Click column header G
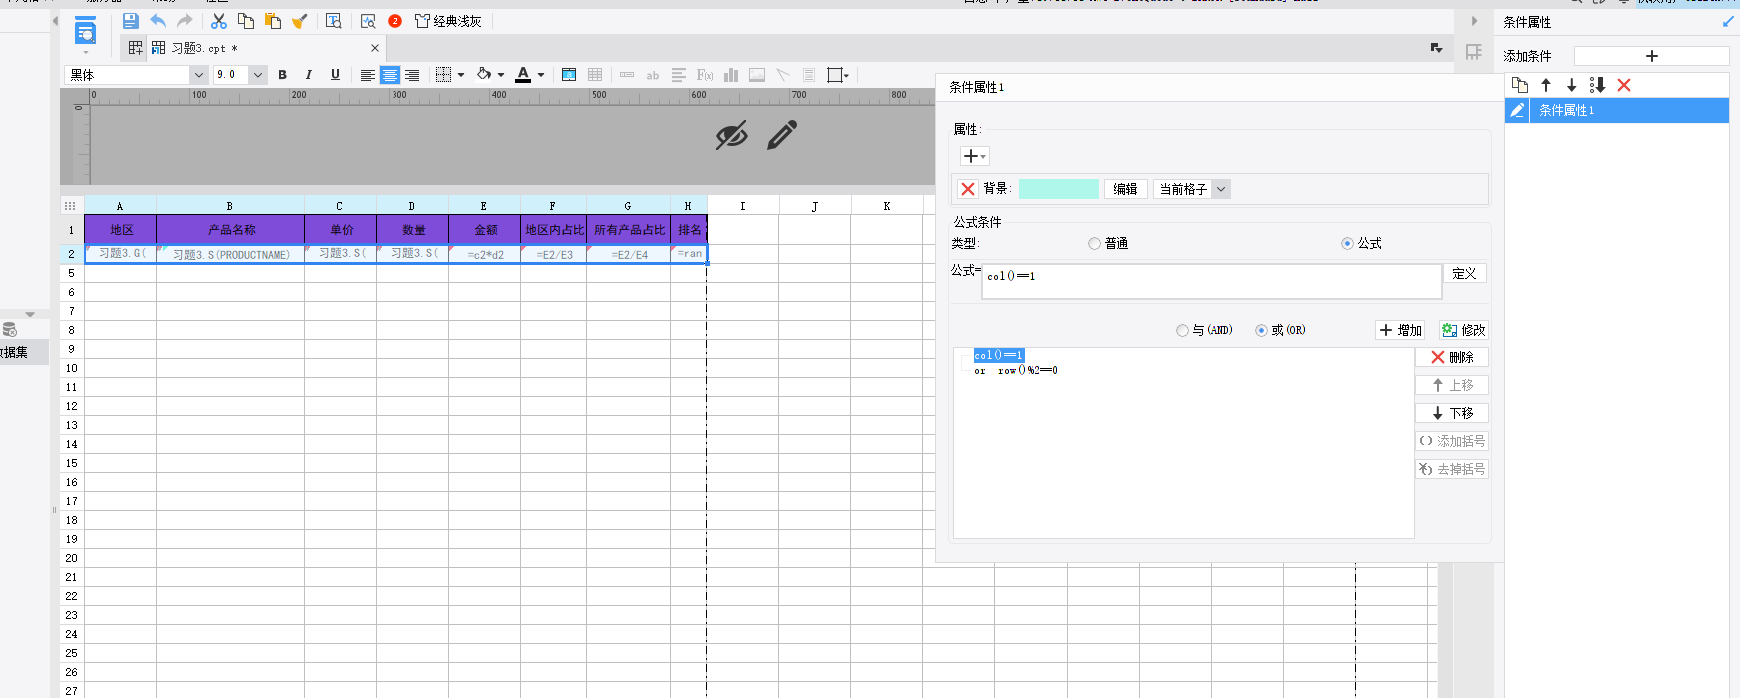This screenshot has width=1740, height=698. (628, 206)
